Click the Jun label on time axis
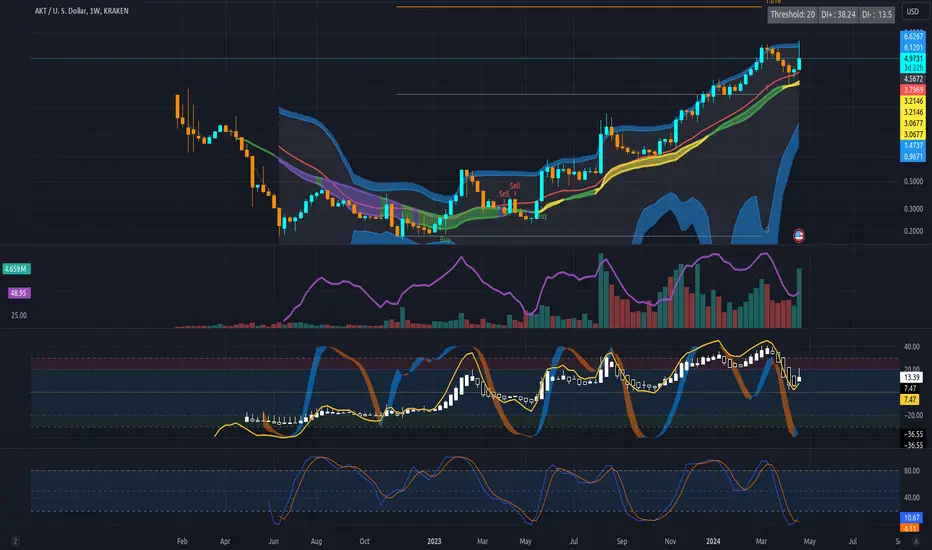Image resolution: width=932 pixels, height=550 pixels. 273,541
